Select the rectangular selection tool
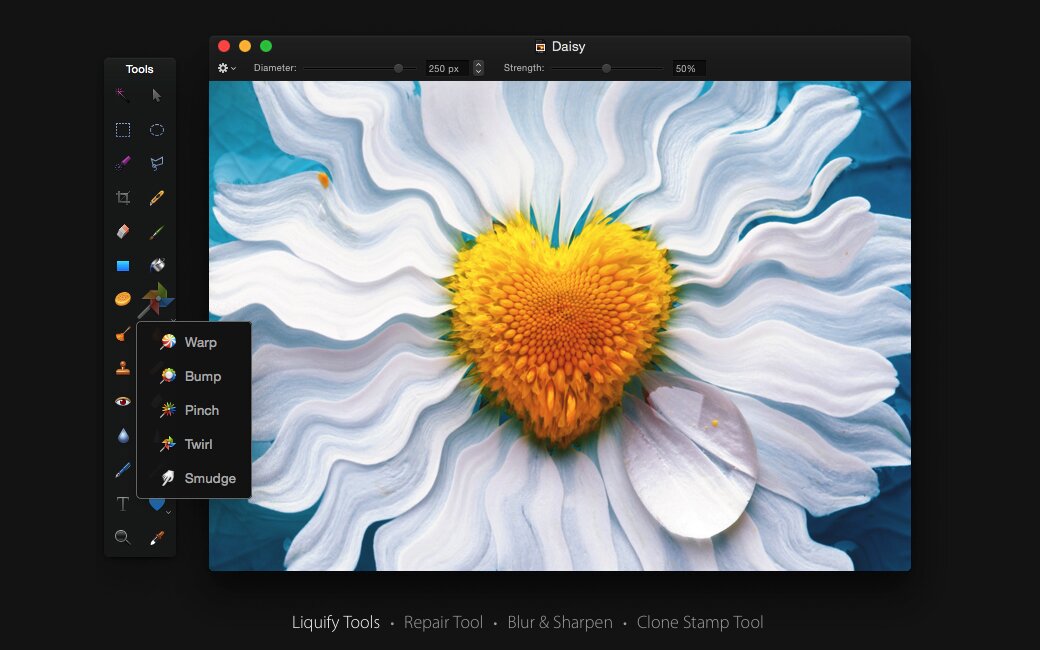1040x650 pixels. pyautogui.click(x=123, y=129)
